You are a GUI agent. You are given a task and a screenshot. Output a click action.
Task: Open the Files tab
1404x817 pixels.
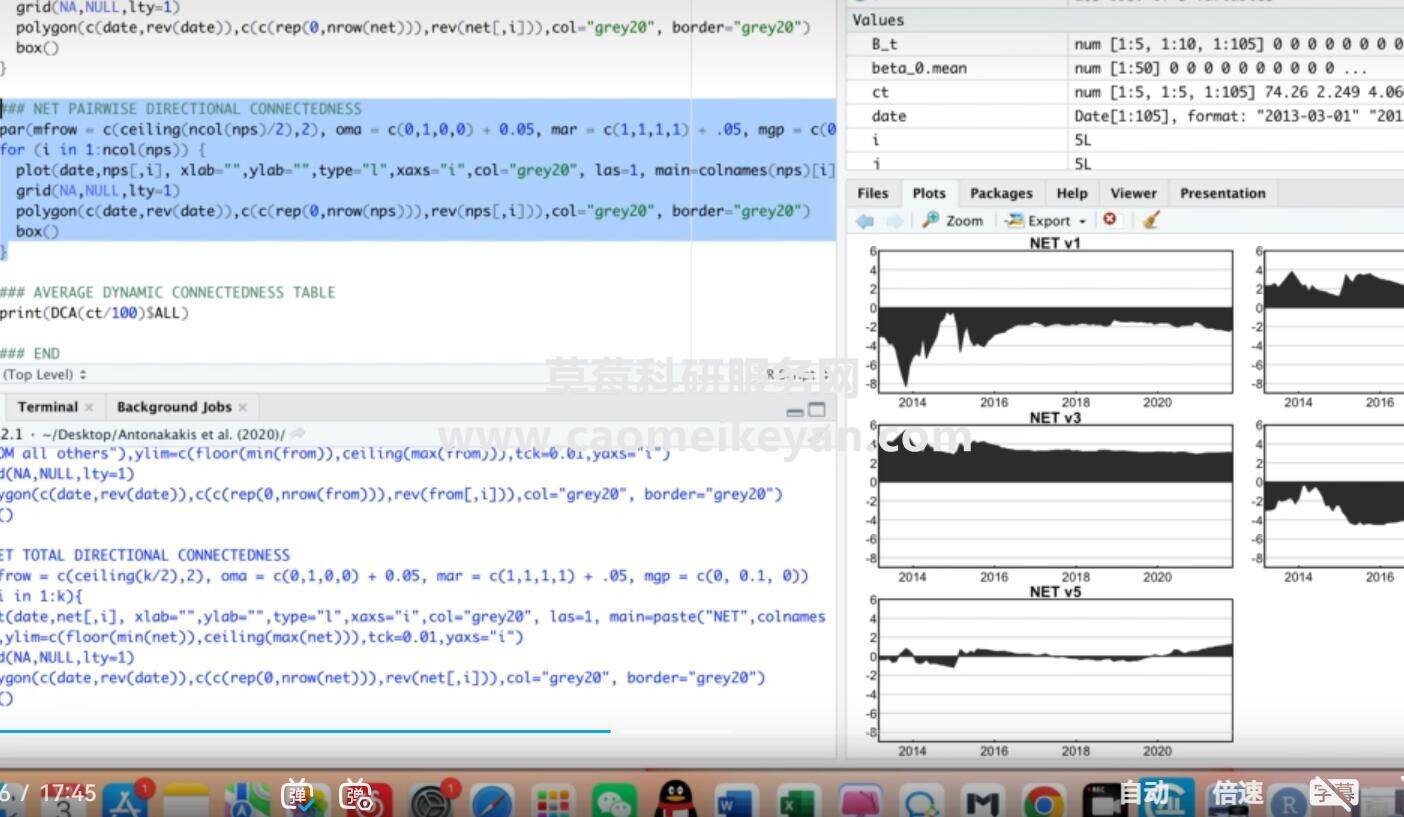tap(872, 193)
